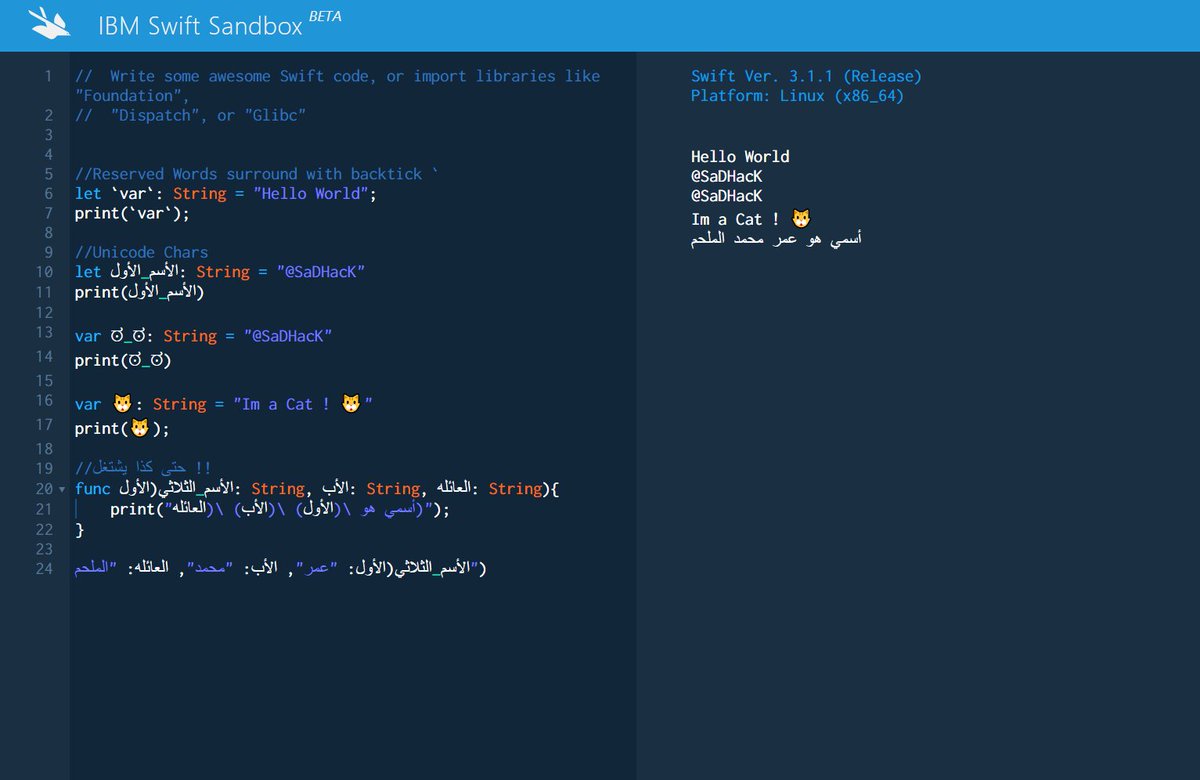
Task: Click the cat emoji variable name on line 16
Action: (x=122, y=404)
